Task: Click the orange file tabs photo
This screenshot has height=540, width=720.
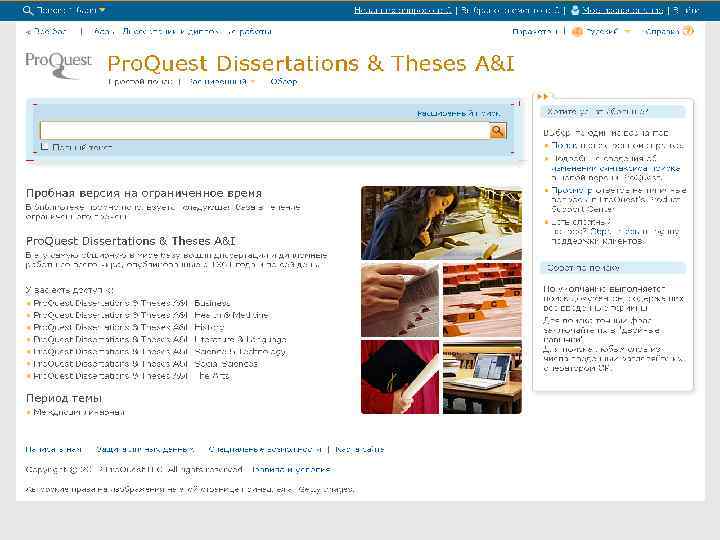Action: (x=482, y=300)
